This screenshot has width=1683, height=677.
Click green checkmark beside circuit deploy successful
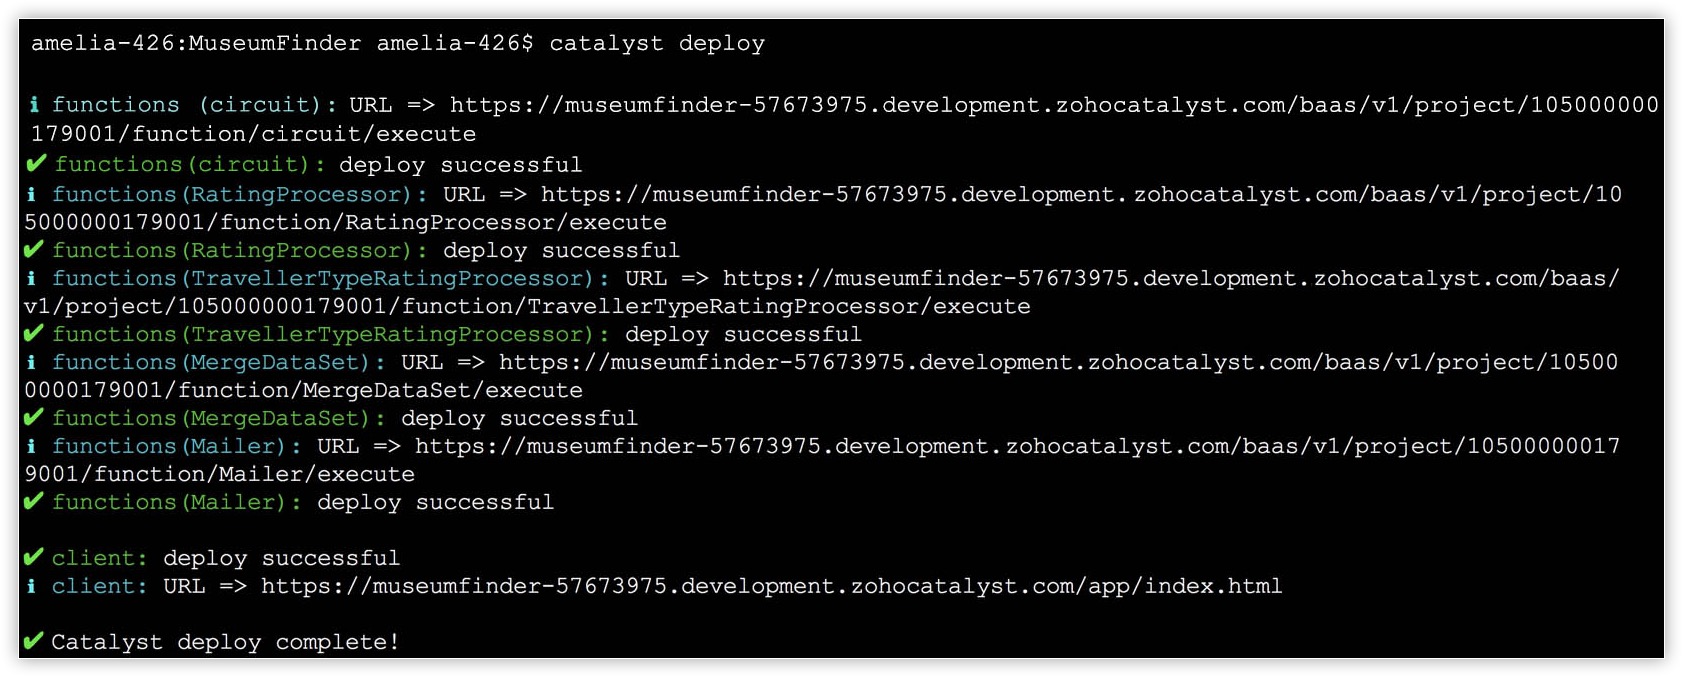(x=36, y=164)
